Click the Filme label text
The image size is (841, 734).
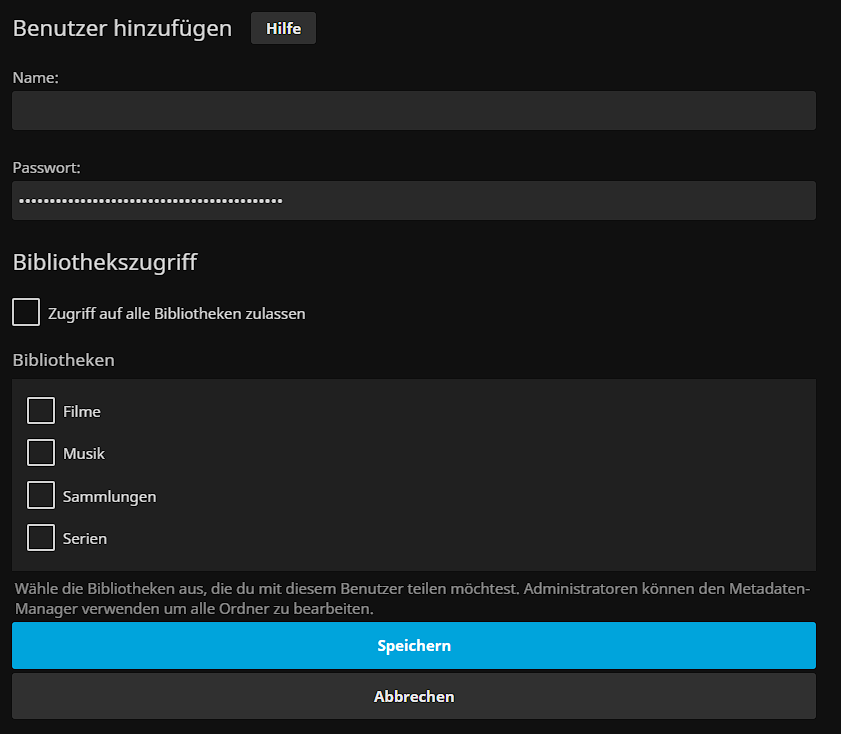[82, 412]
